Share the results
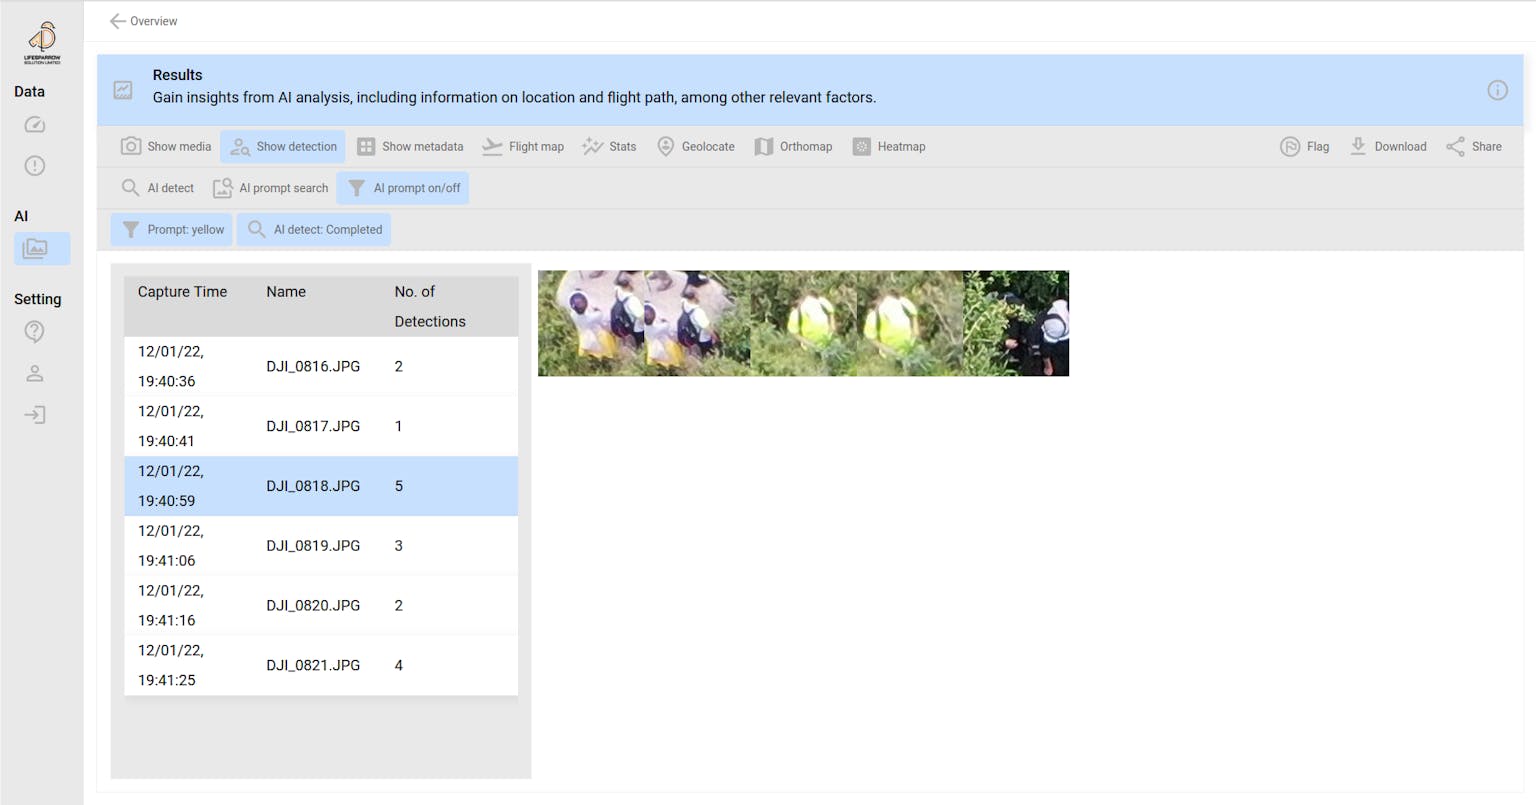Screen dimensions: 1536x805 pyautogui.click(x=1473, y=146)
